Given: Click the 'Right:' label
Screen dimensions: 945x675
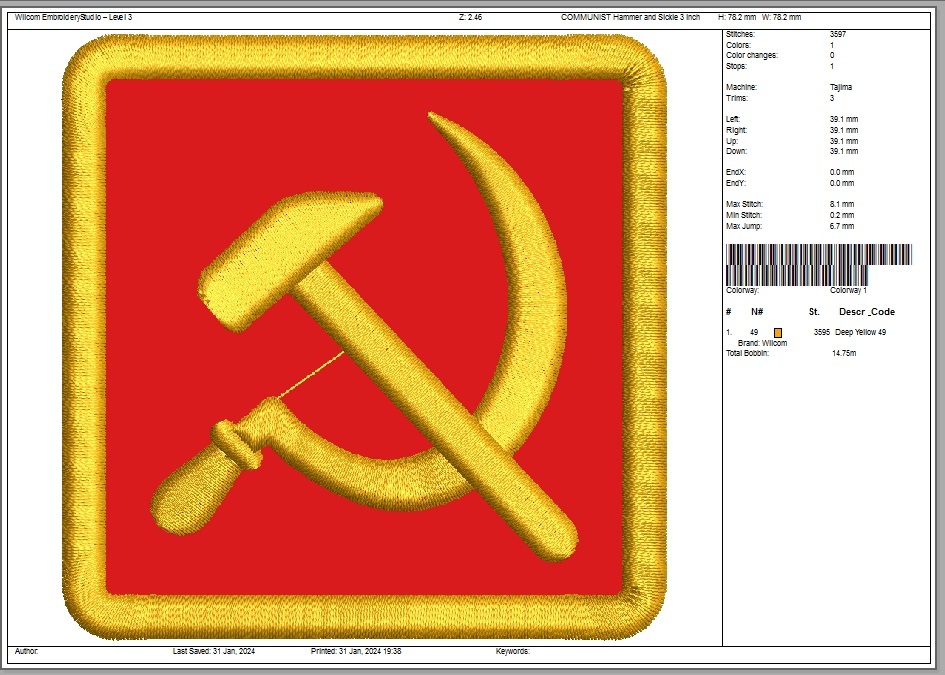Looking at the screenshot, I should tap(736, 130).
